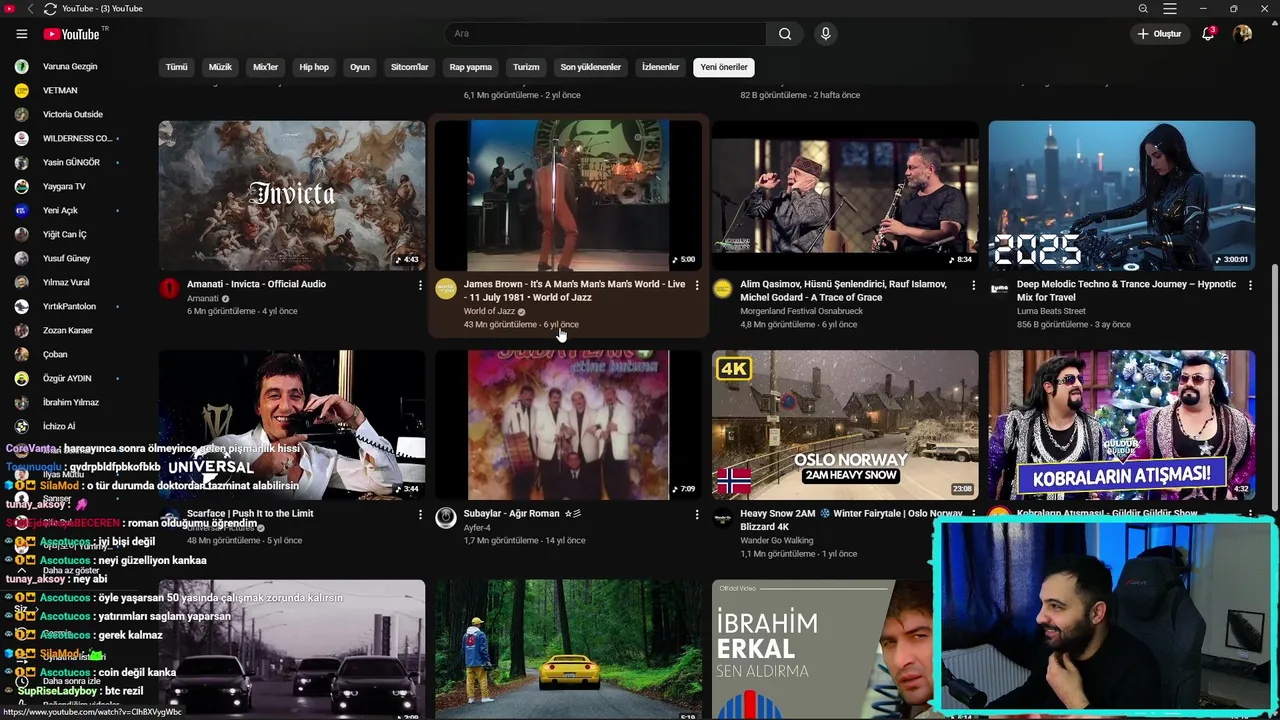This screenshot has width=1280, height=720.
Task: Open Varuna Gezgin subscription avatar
Action: [x=21, y=67]
